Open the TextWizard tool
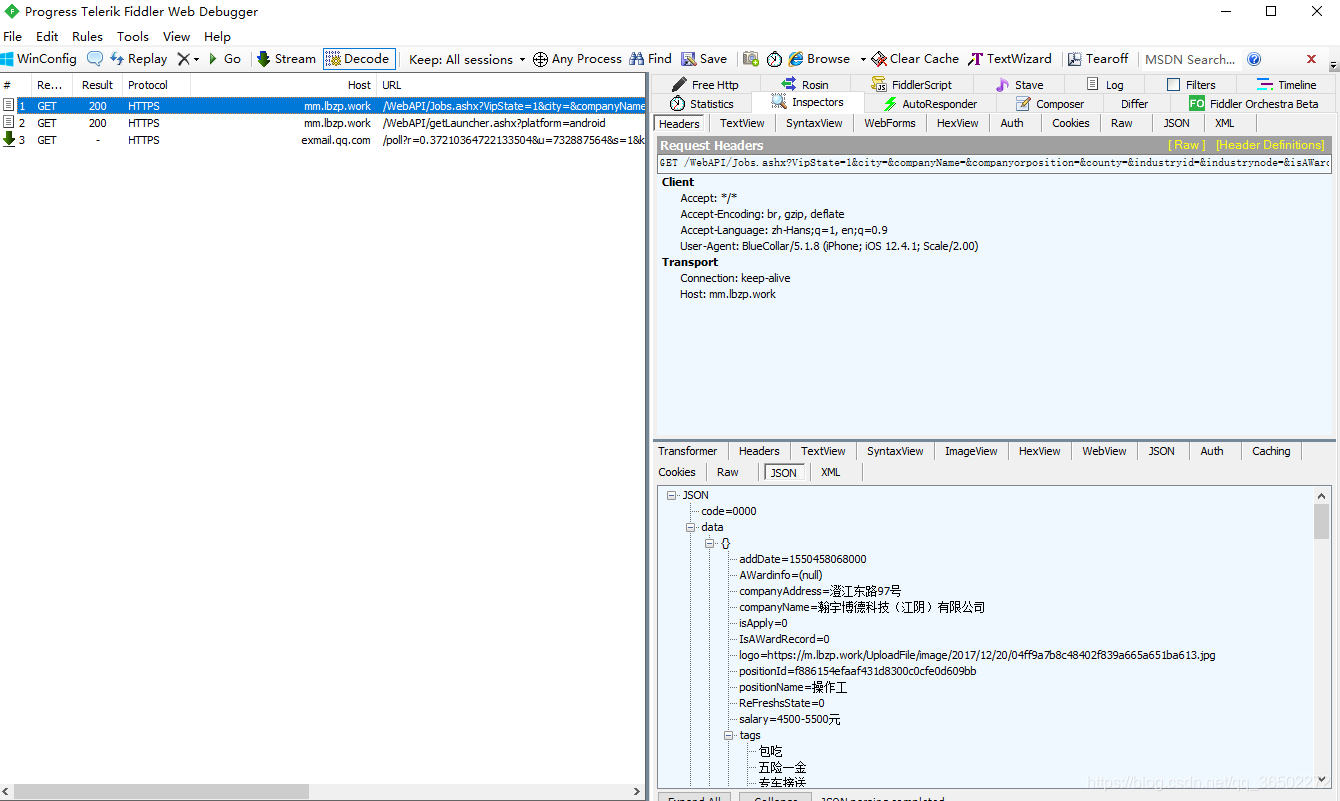The width and height of the screenshot is (1340, 801). pyautogui.click(x=1010, y=59)
